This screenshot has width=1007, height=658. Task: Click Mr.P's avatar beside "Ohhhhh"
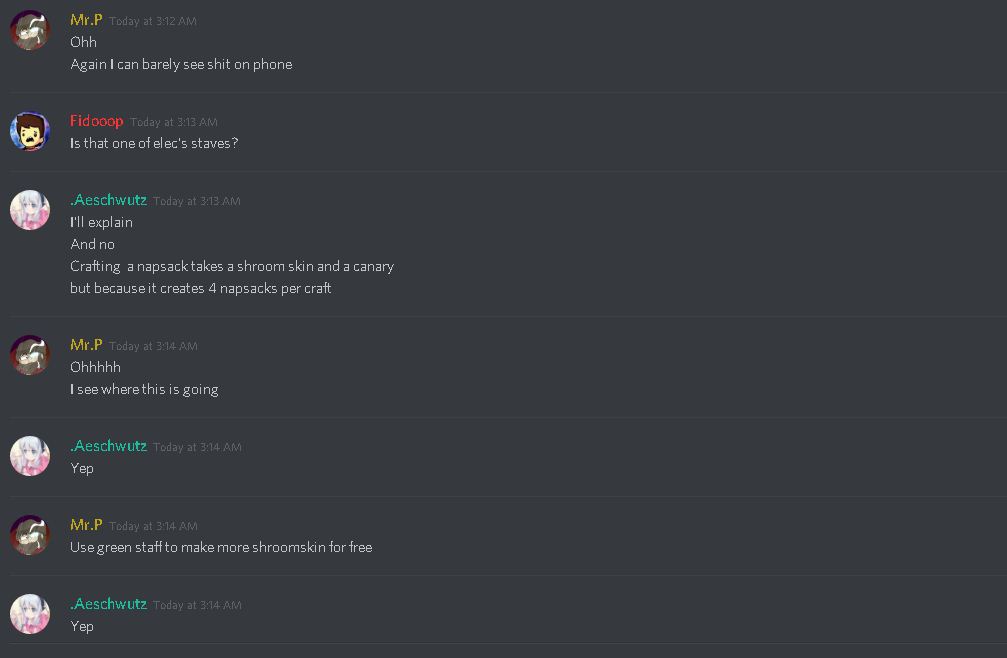30,355
